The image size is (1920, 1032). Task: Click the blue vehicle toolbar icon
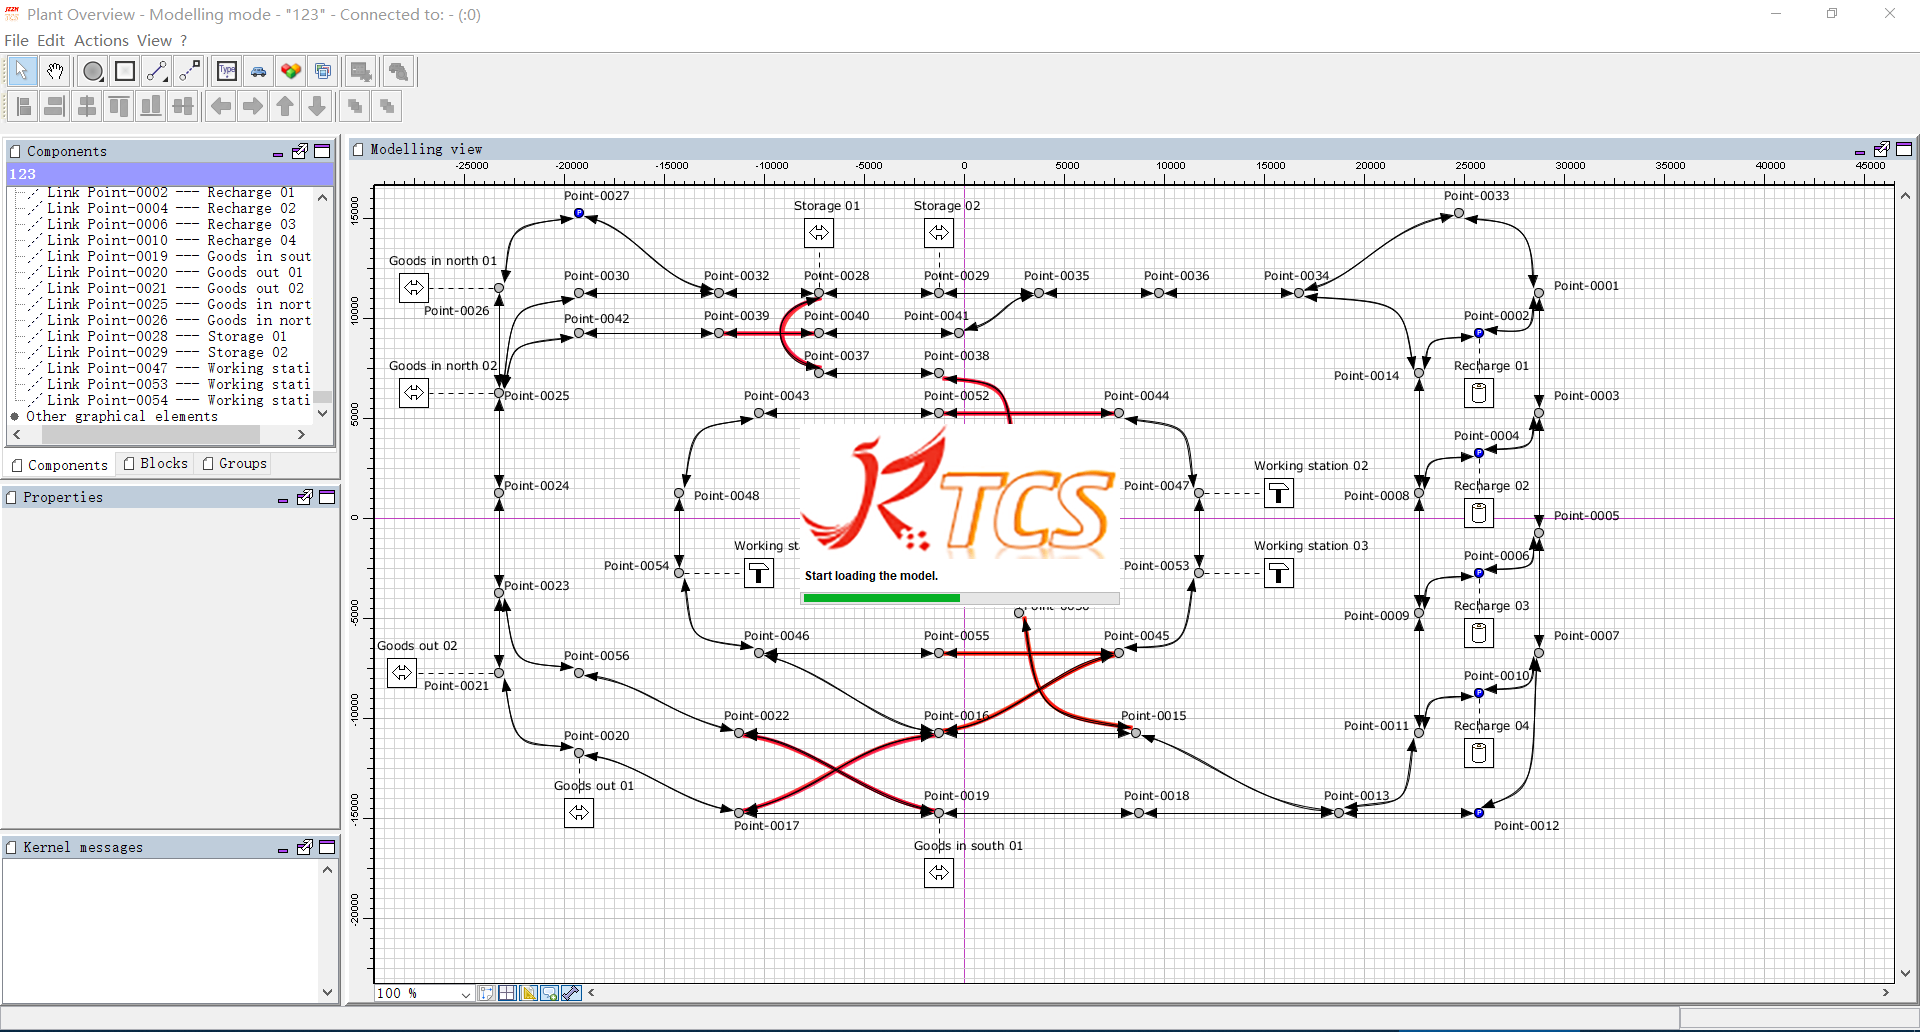point(259,71)
